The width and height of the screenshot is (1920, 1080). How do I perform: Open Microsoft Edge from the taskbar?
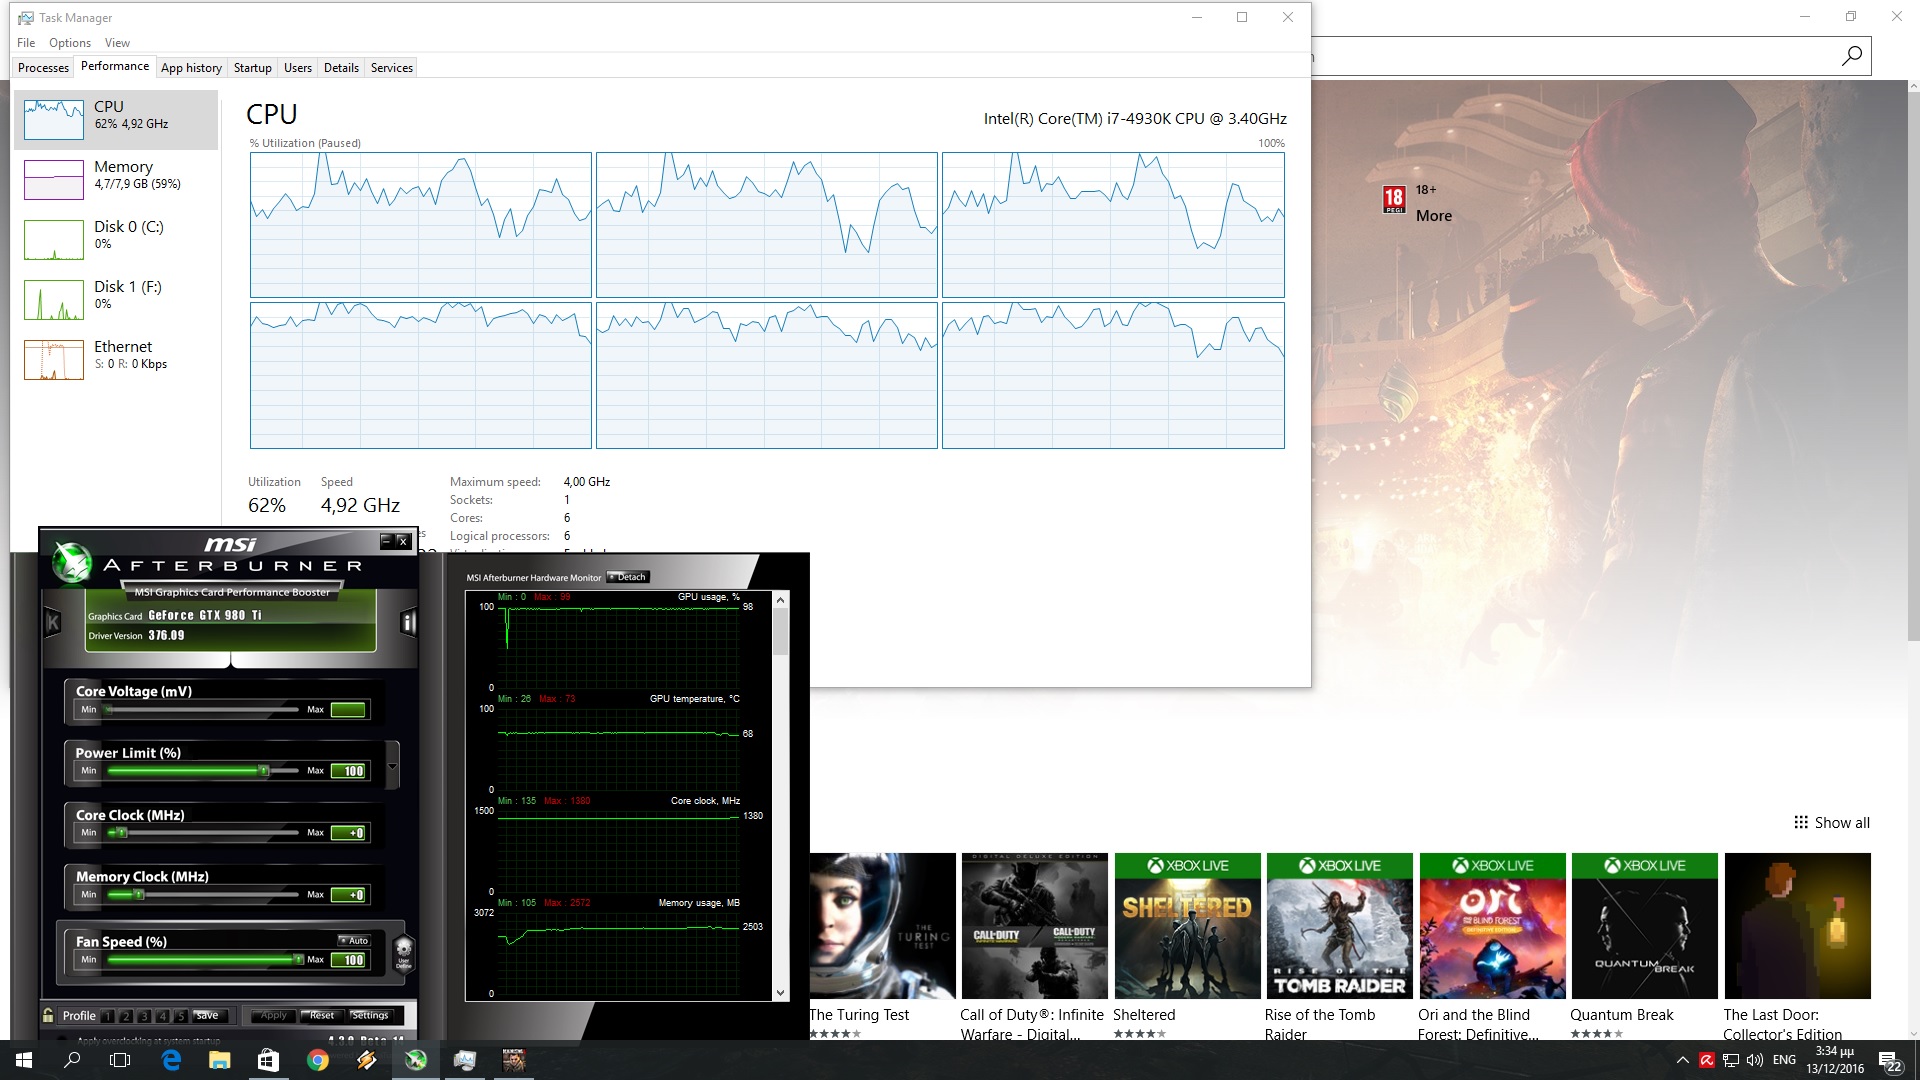(171, 1060)
